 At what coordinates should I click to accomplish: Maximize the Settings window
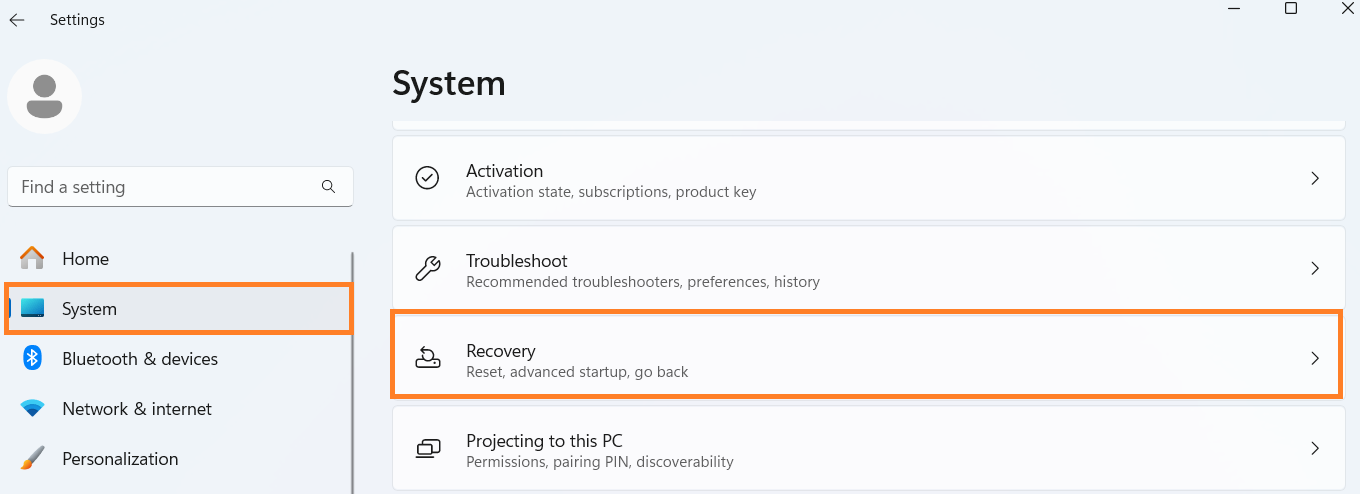tap(1291, 9)
